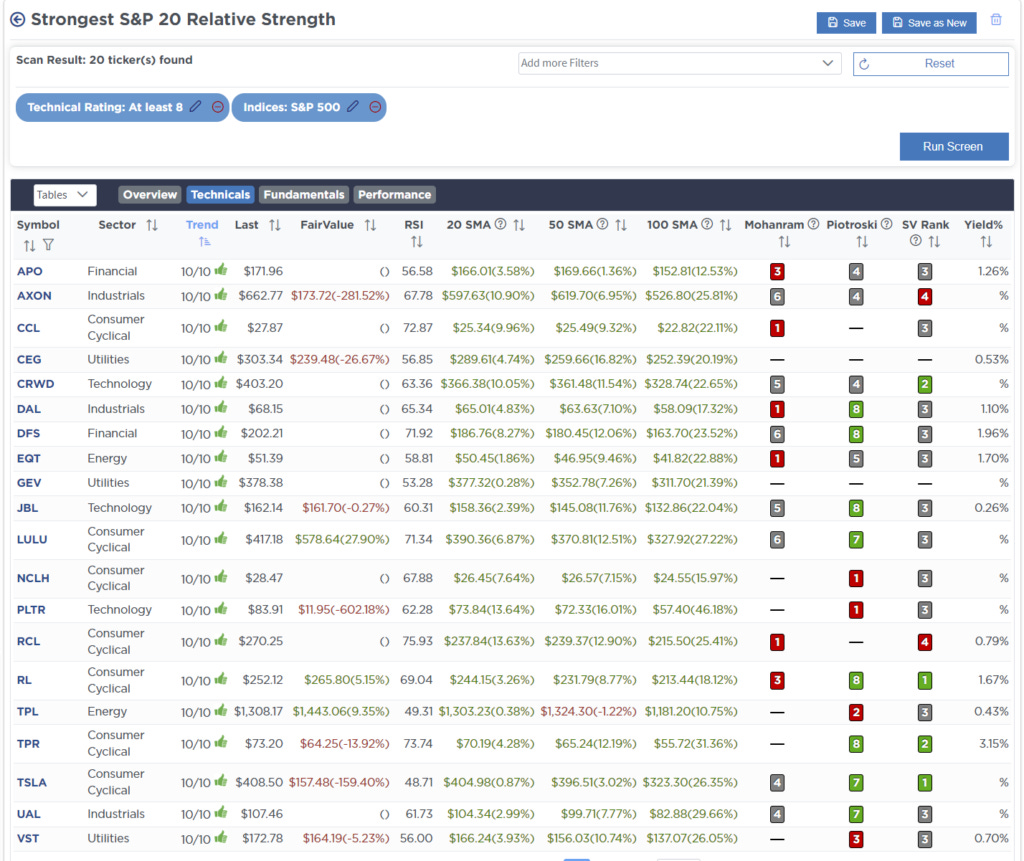Switch to the Fundamentals tab

(303, 194)
